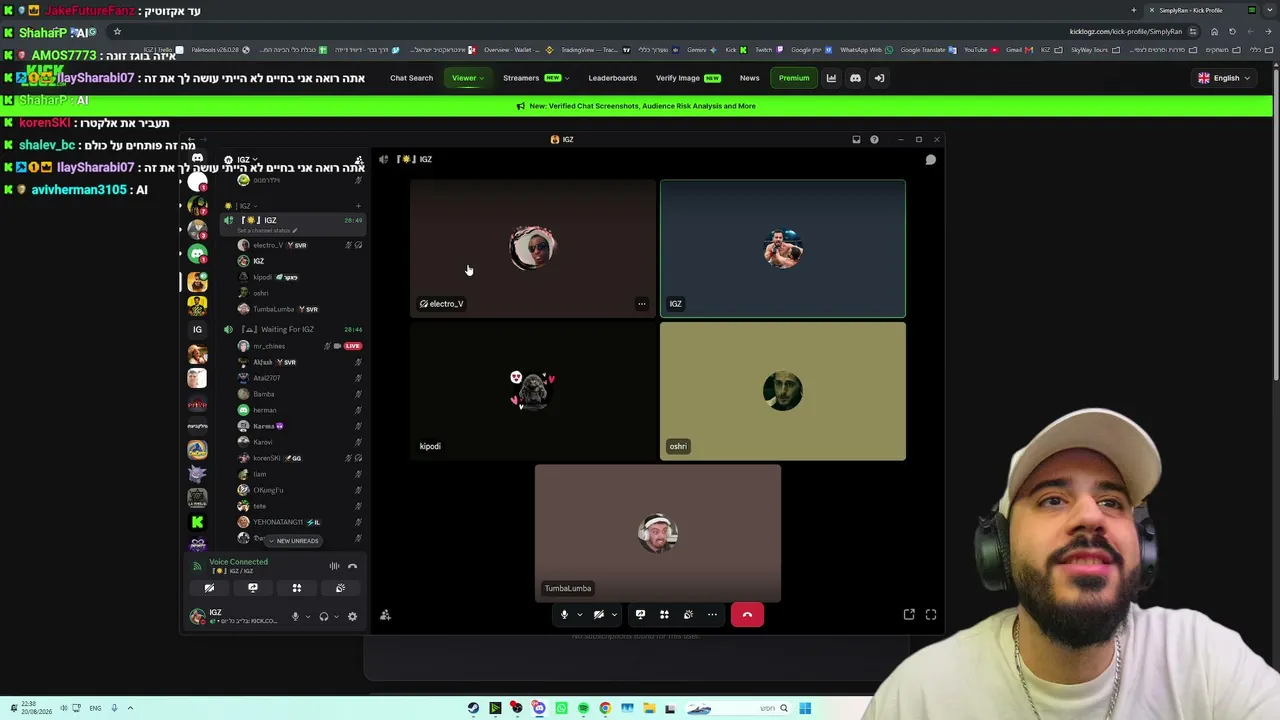Open headphone output arrow in user panel
This screenshot has width=1280, height=720.
click(337, 617)
